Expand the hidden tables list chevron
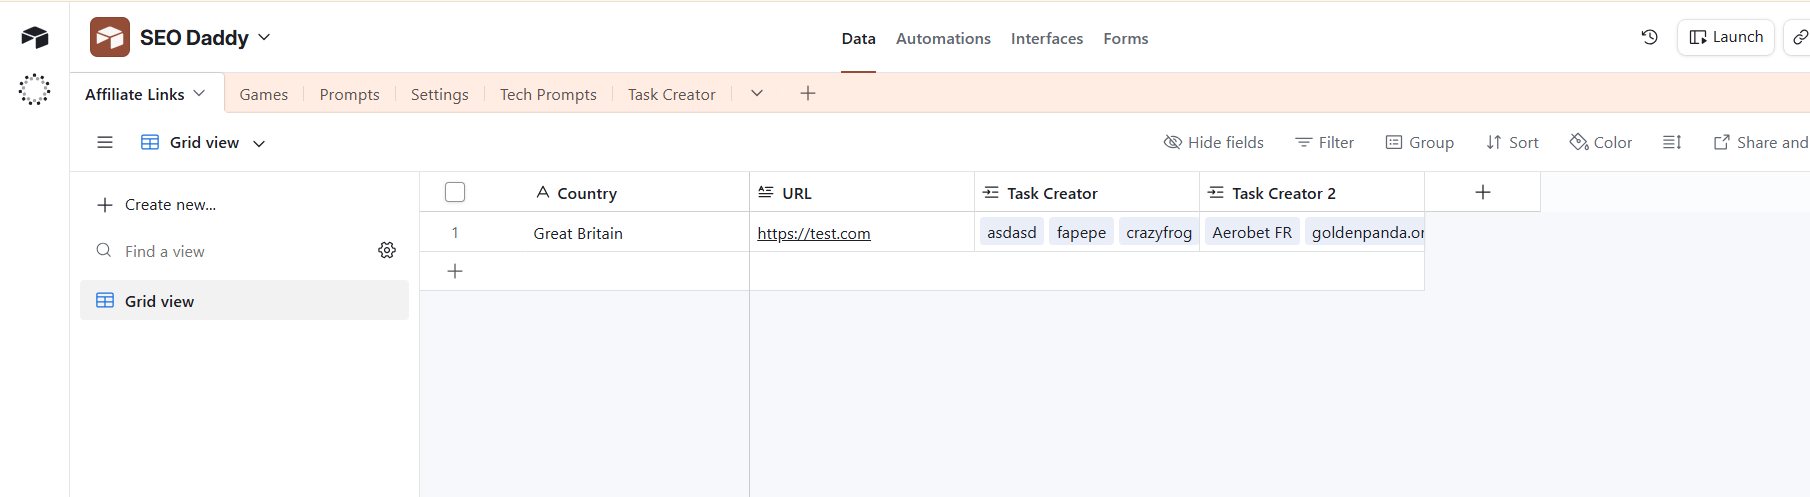The image size is (1810, 497). pyautogui.click(x=757, y=93)
